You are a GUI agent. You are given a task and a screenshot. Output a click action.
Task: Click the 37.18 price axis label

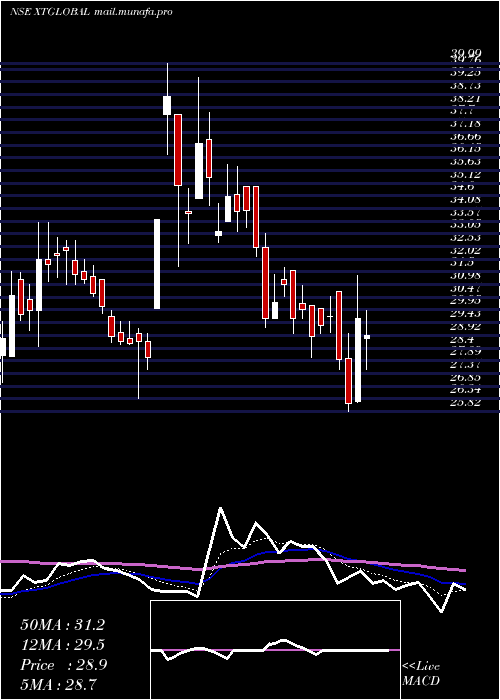465,123
